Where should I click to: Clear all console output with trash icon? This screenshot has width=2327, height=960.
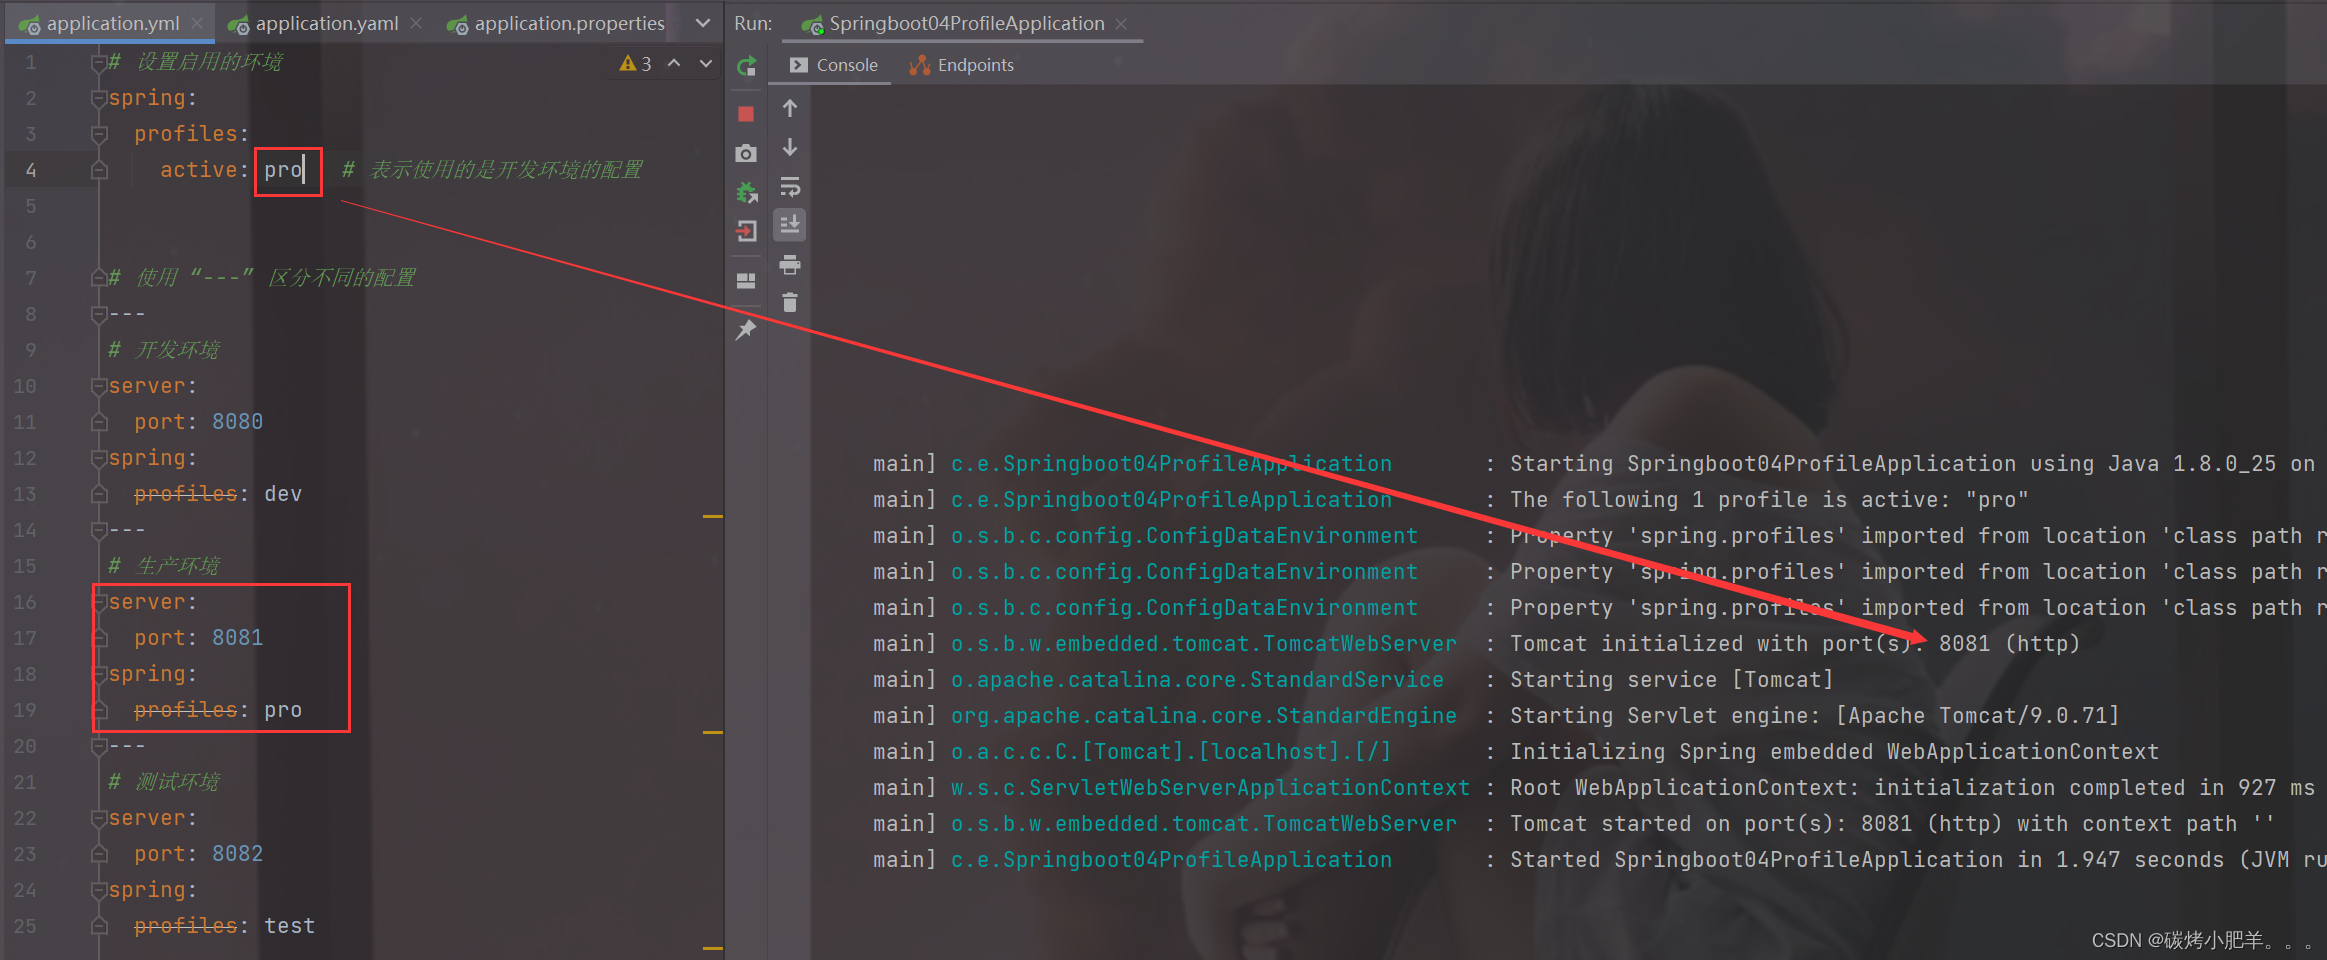790,302
